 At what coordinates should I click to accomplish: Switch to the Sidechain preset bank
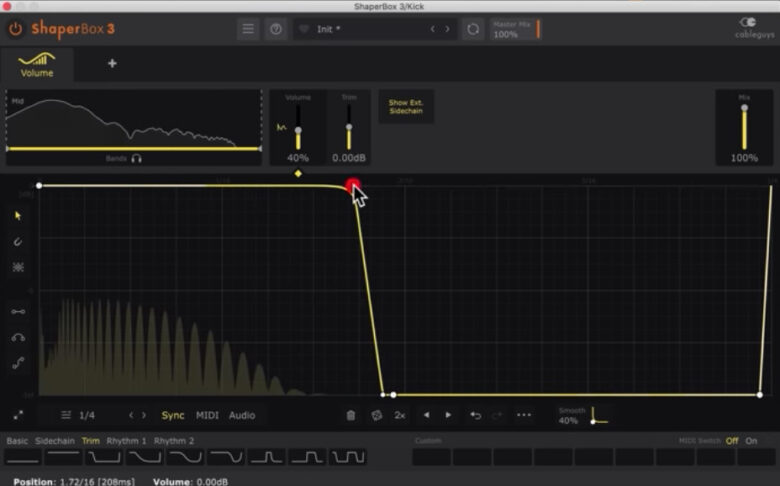(55, 441)
